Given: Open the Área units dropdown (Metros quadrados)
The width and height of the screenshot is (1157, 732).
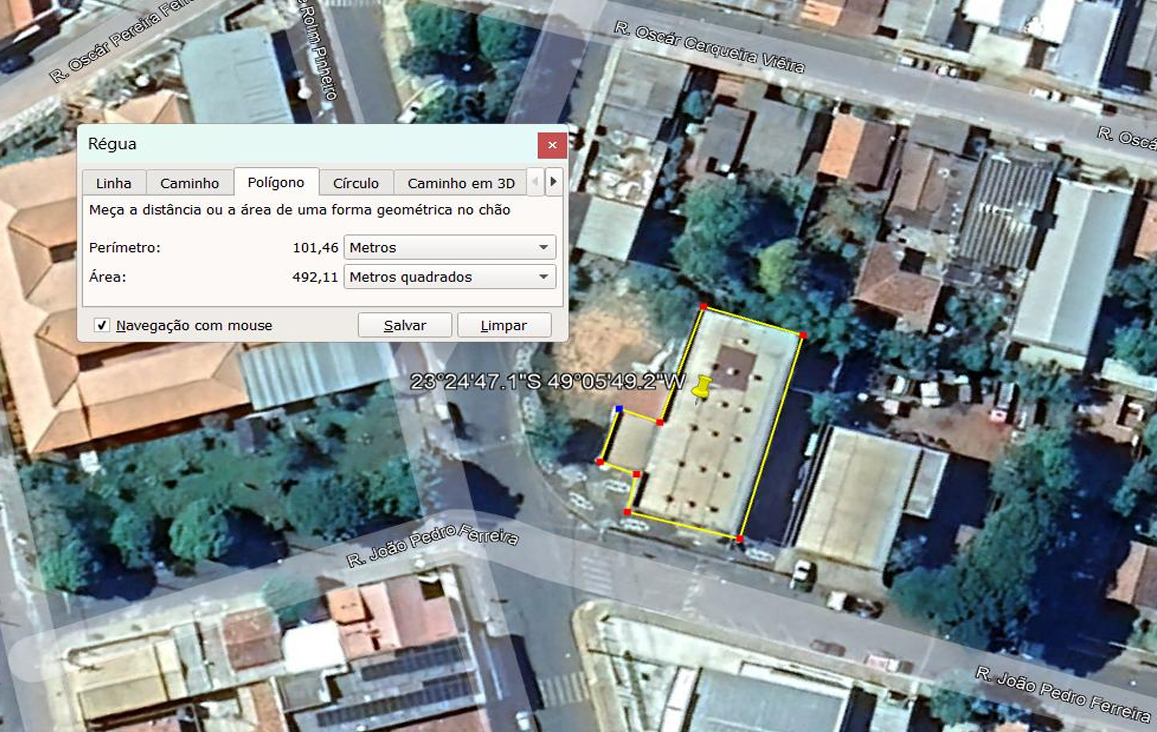Looking at the screenshot, I should [x=449, y=277].
